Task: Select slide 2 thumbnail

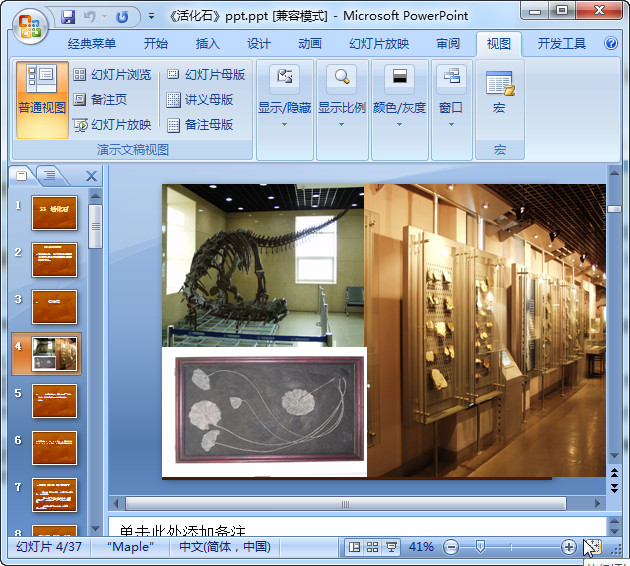Action: pyautogui.click(x=54, y=260)
